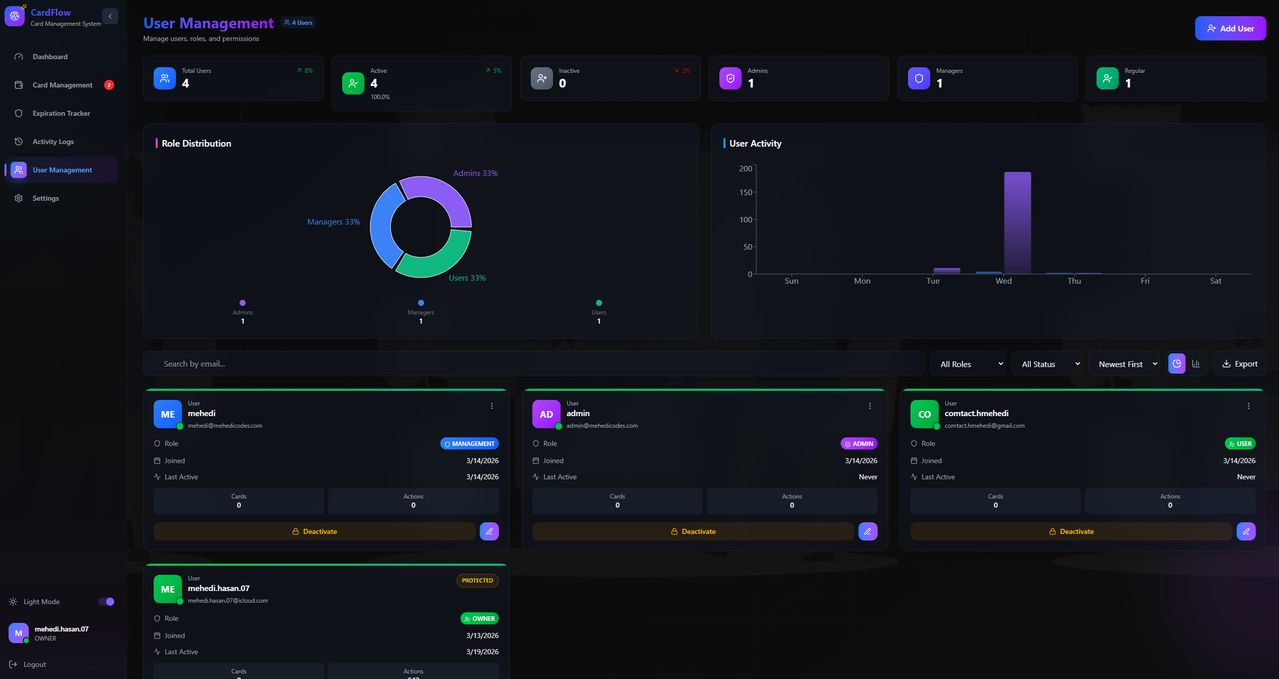This screenshot has width=1279, height=679.
Task: Click the Managers legend dot
Action: point(421,303)
